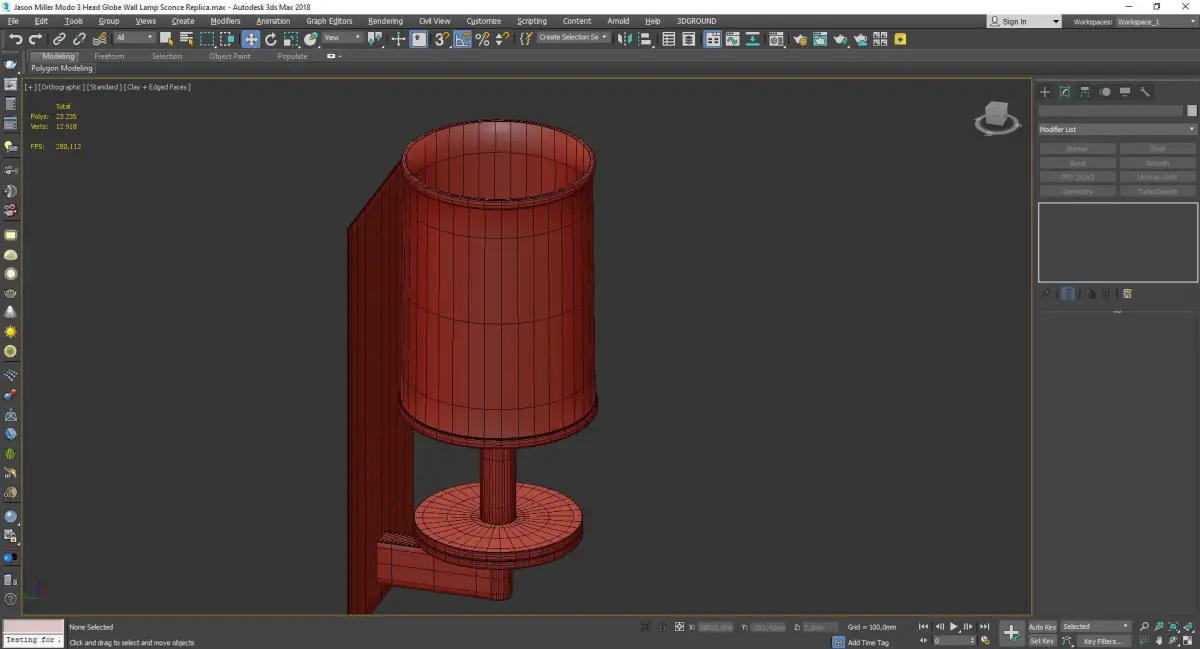Click the Mirror tool icon
The height and width of the screenshot is (649, 1200).
[x=625, y=39]
